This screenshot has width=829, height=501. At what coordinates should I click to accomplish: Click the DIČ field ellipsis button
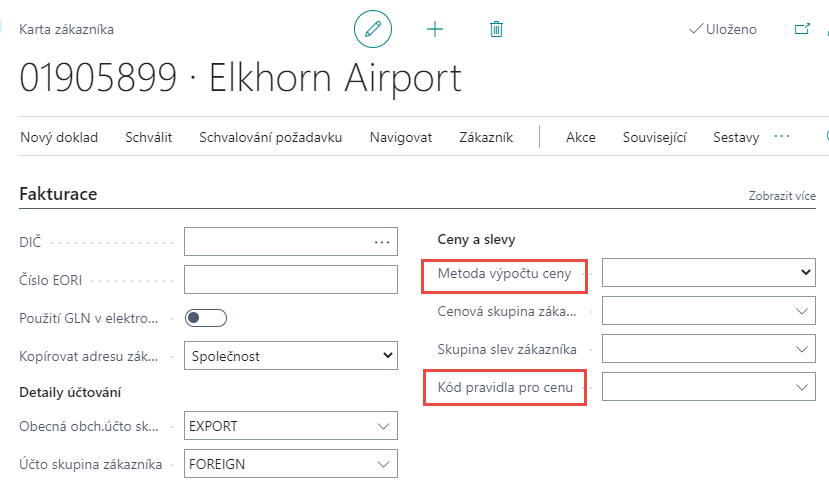point(382,241)
